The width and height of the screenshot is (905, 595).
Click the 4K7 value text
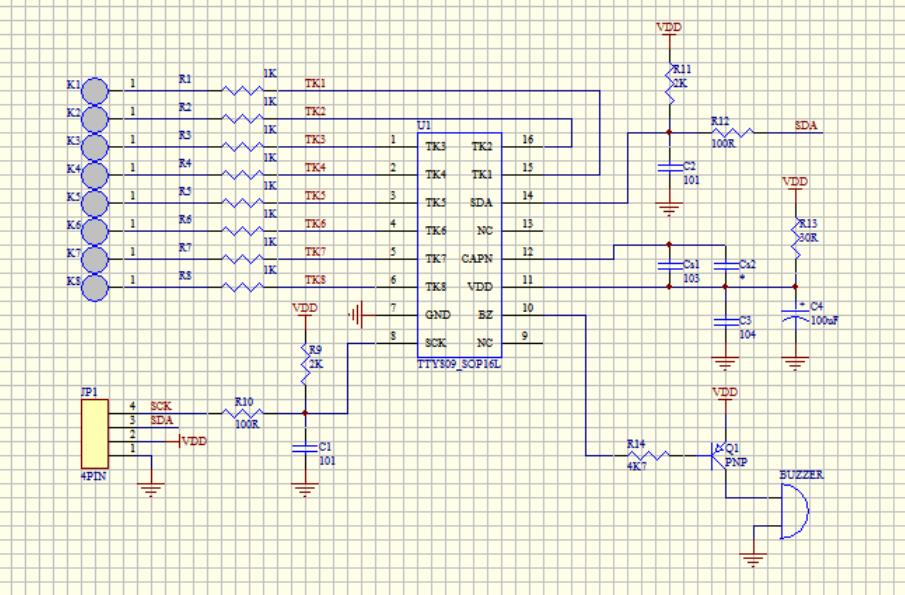pos(637,466)
